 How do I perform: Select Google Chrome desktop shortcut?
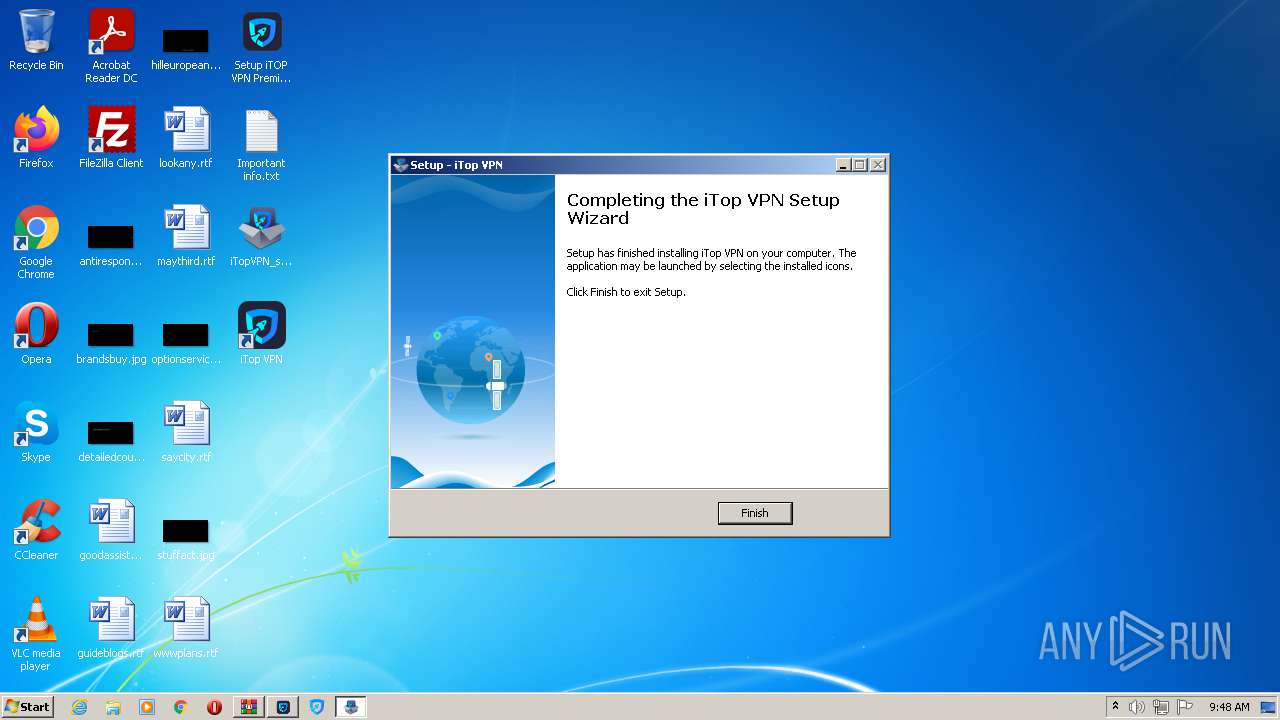pyautogui.click(x=36, y=242)
